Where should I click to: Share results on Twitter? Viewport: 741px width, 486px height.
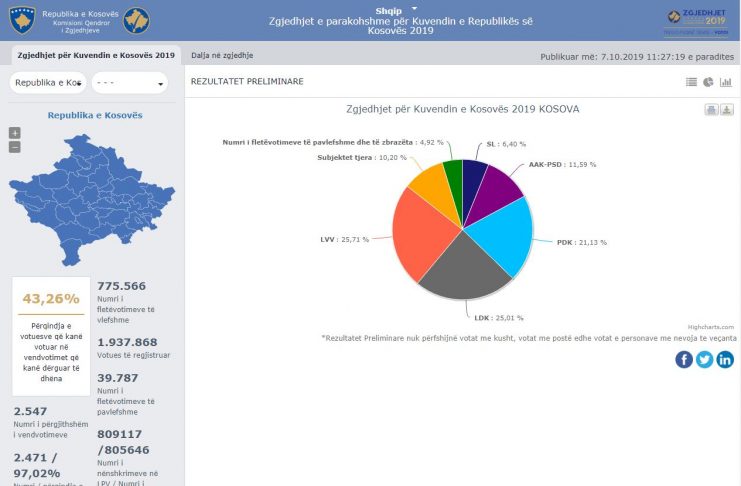(x=705, y=359)
